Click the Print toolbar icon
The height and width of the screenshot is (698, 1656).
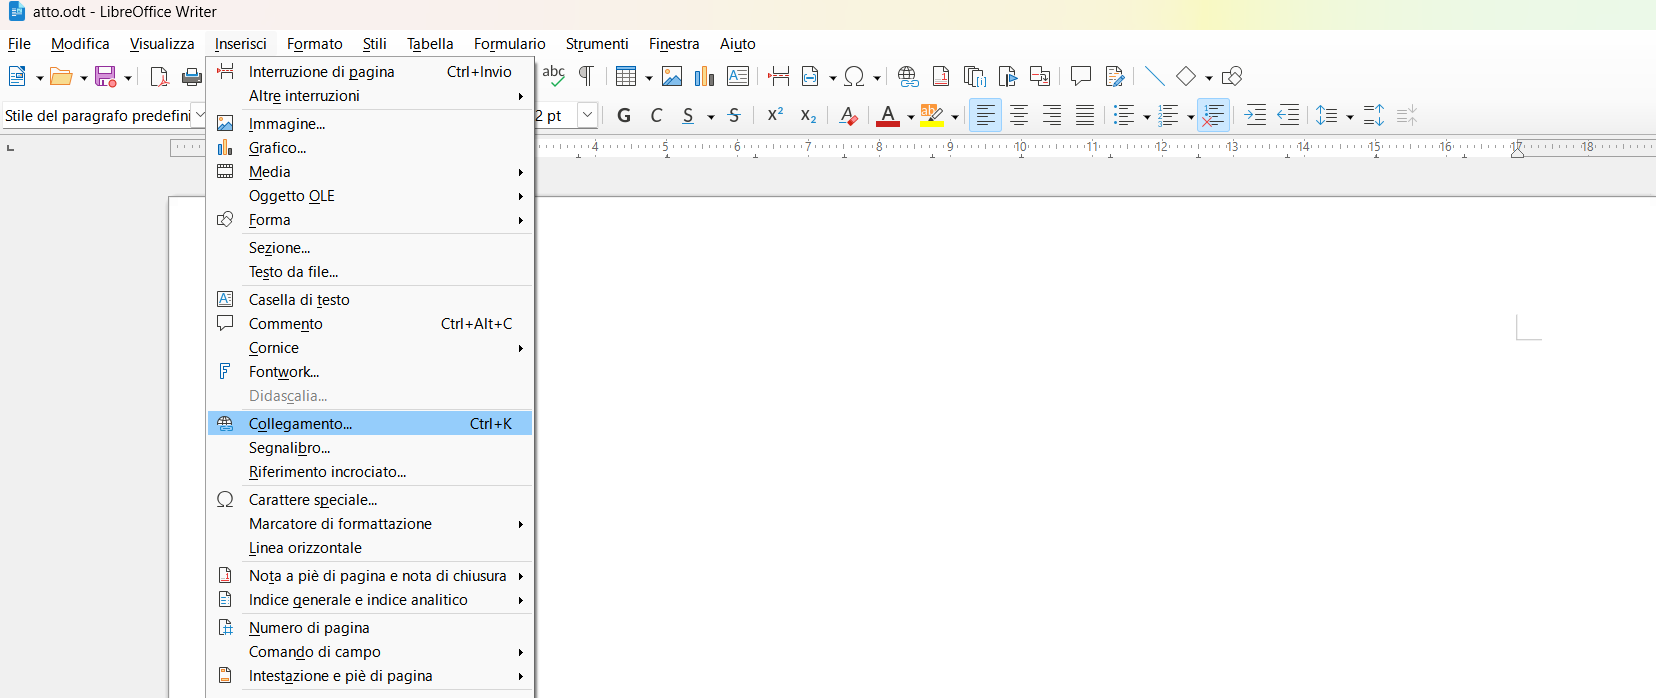click(192, 76)
